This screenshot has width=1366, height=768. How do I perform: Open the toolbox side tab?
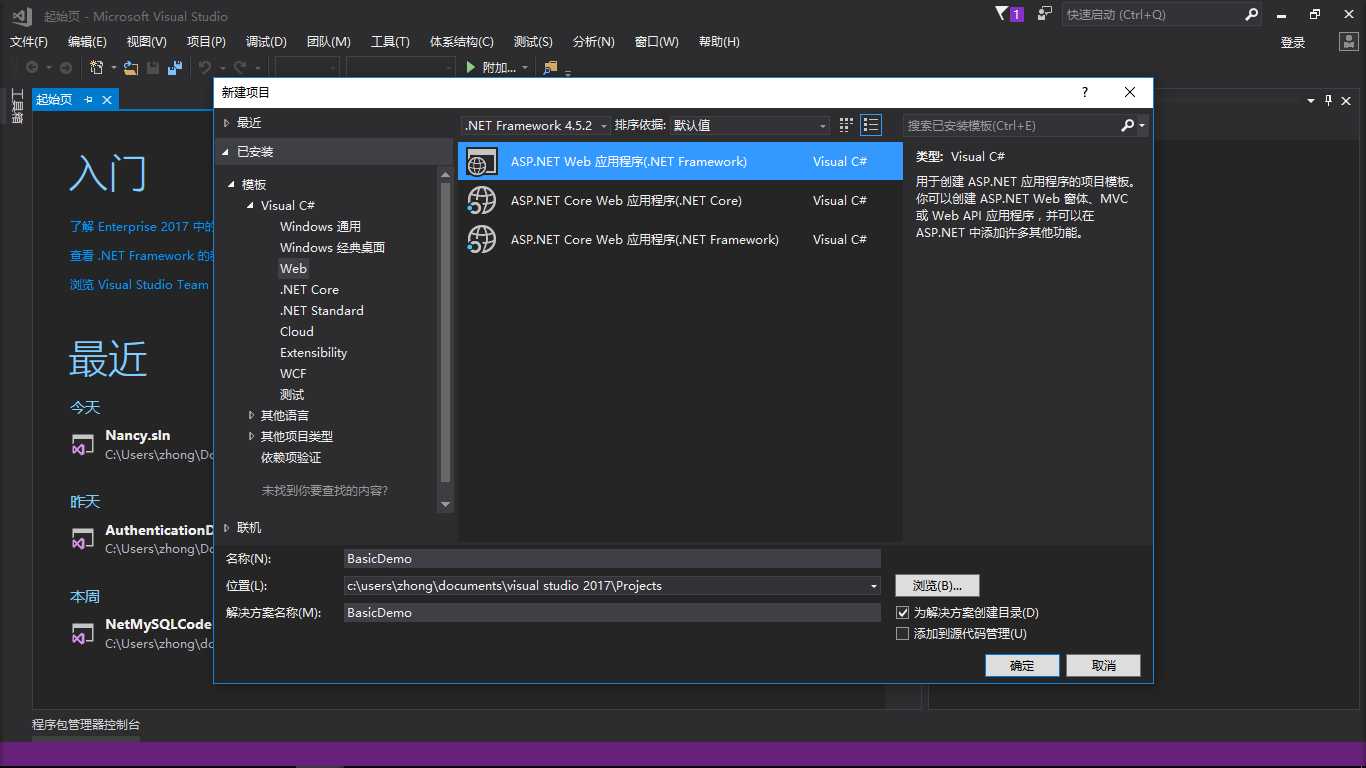tap(16, 106)
